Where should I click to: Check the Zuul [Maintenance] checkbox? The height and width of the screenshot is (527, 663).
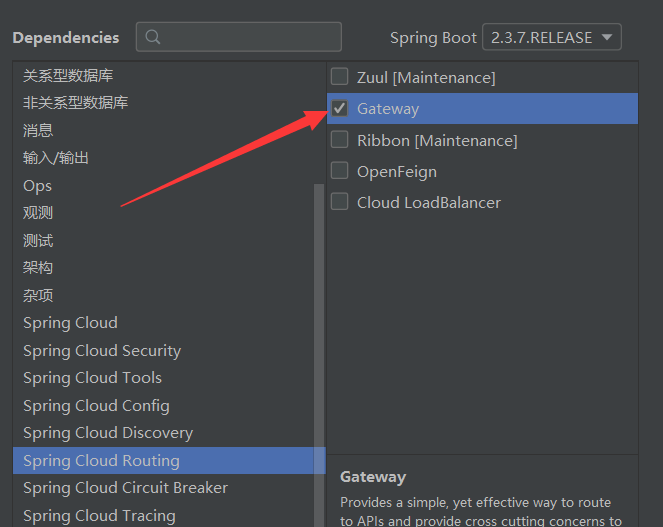click(x=340, y=77)
